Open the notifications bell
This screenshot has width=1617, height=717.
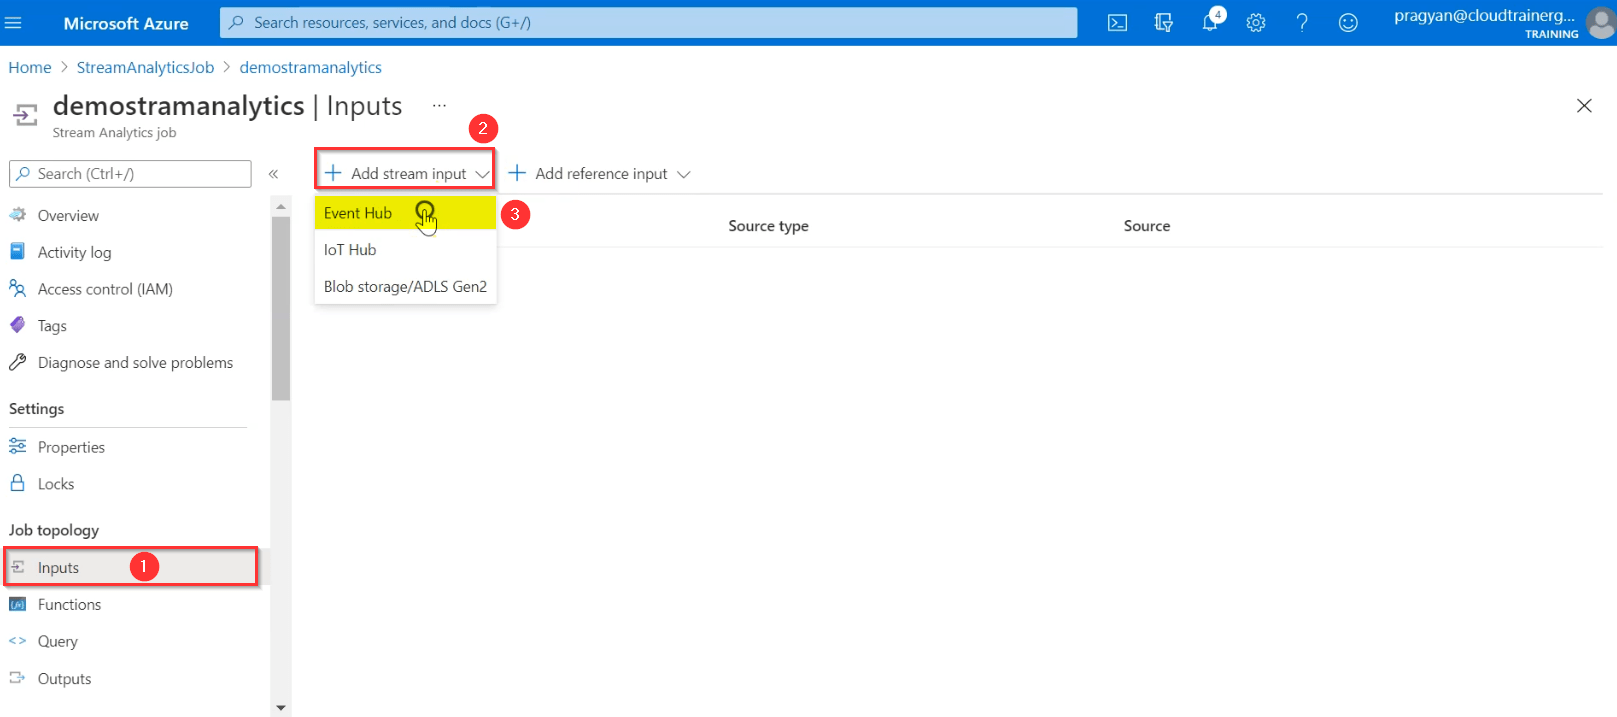click(1210, 23)
